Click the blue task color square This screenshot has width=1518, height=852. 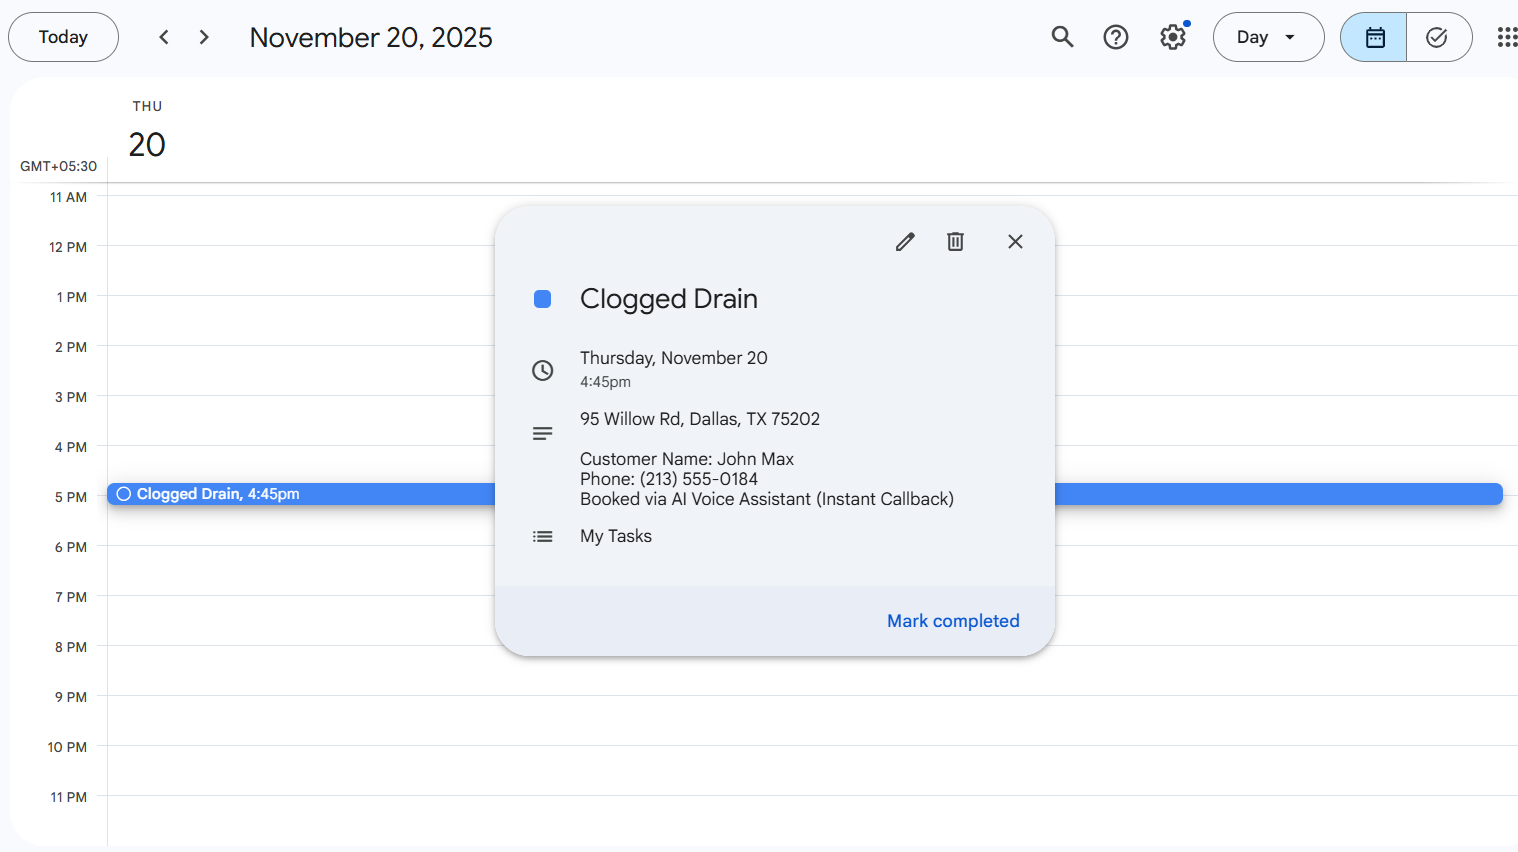click(x=542, y=299)
